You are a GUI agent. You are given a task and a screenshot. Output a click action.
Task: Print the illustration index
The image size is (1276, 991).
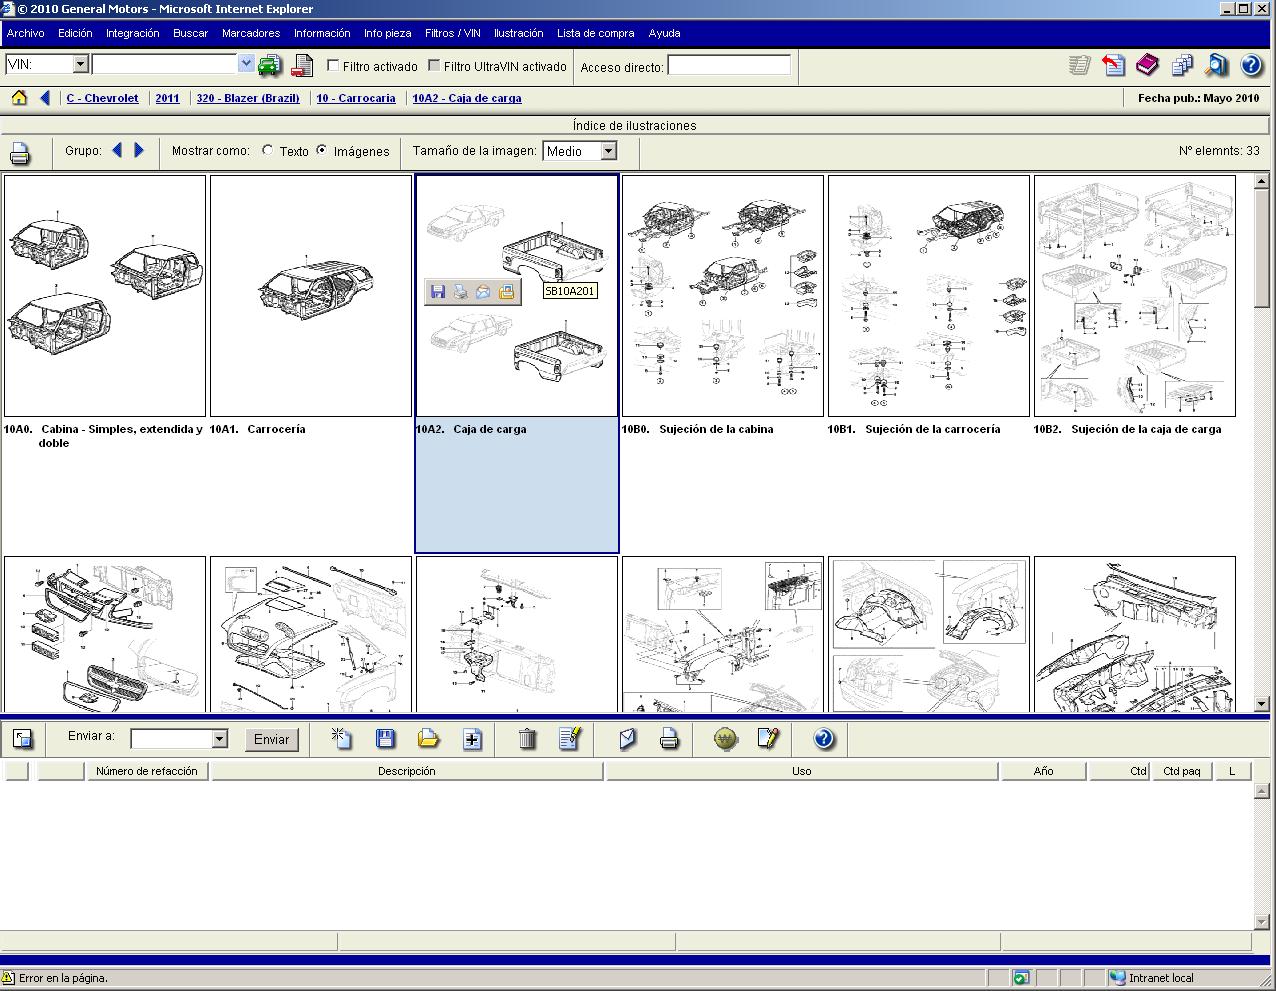(x=20, y=153)
